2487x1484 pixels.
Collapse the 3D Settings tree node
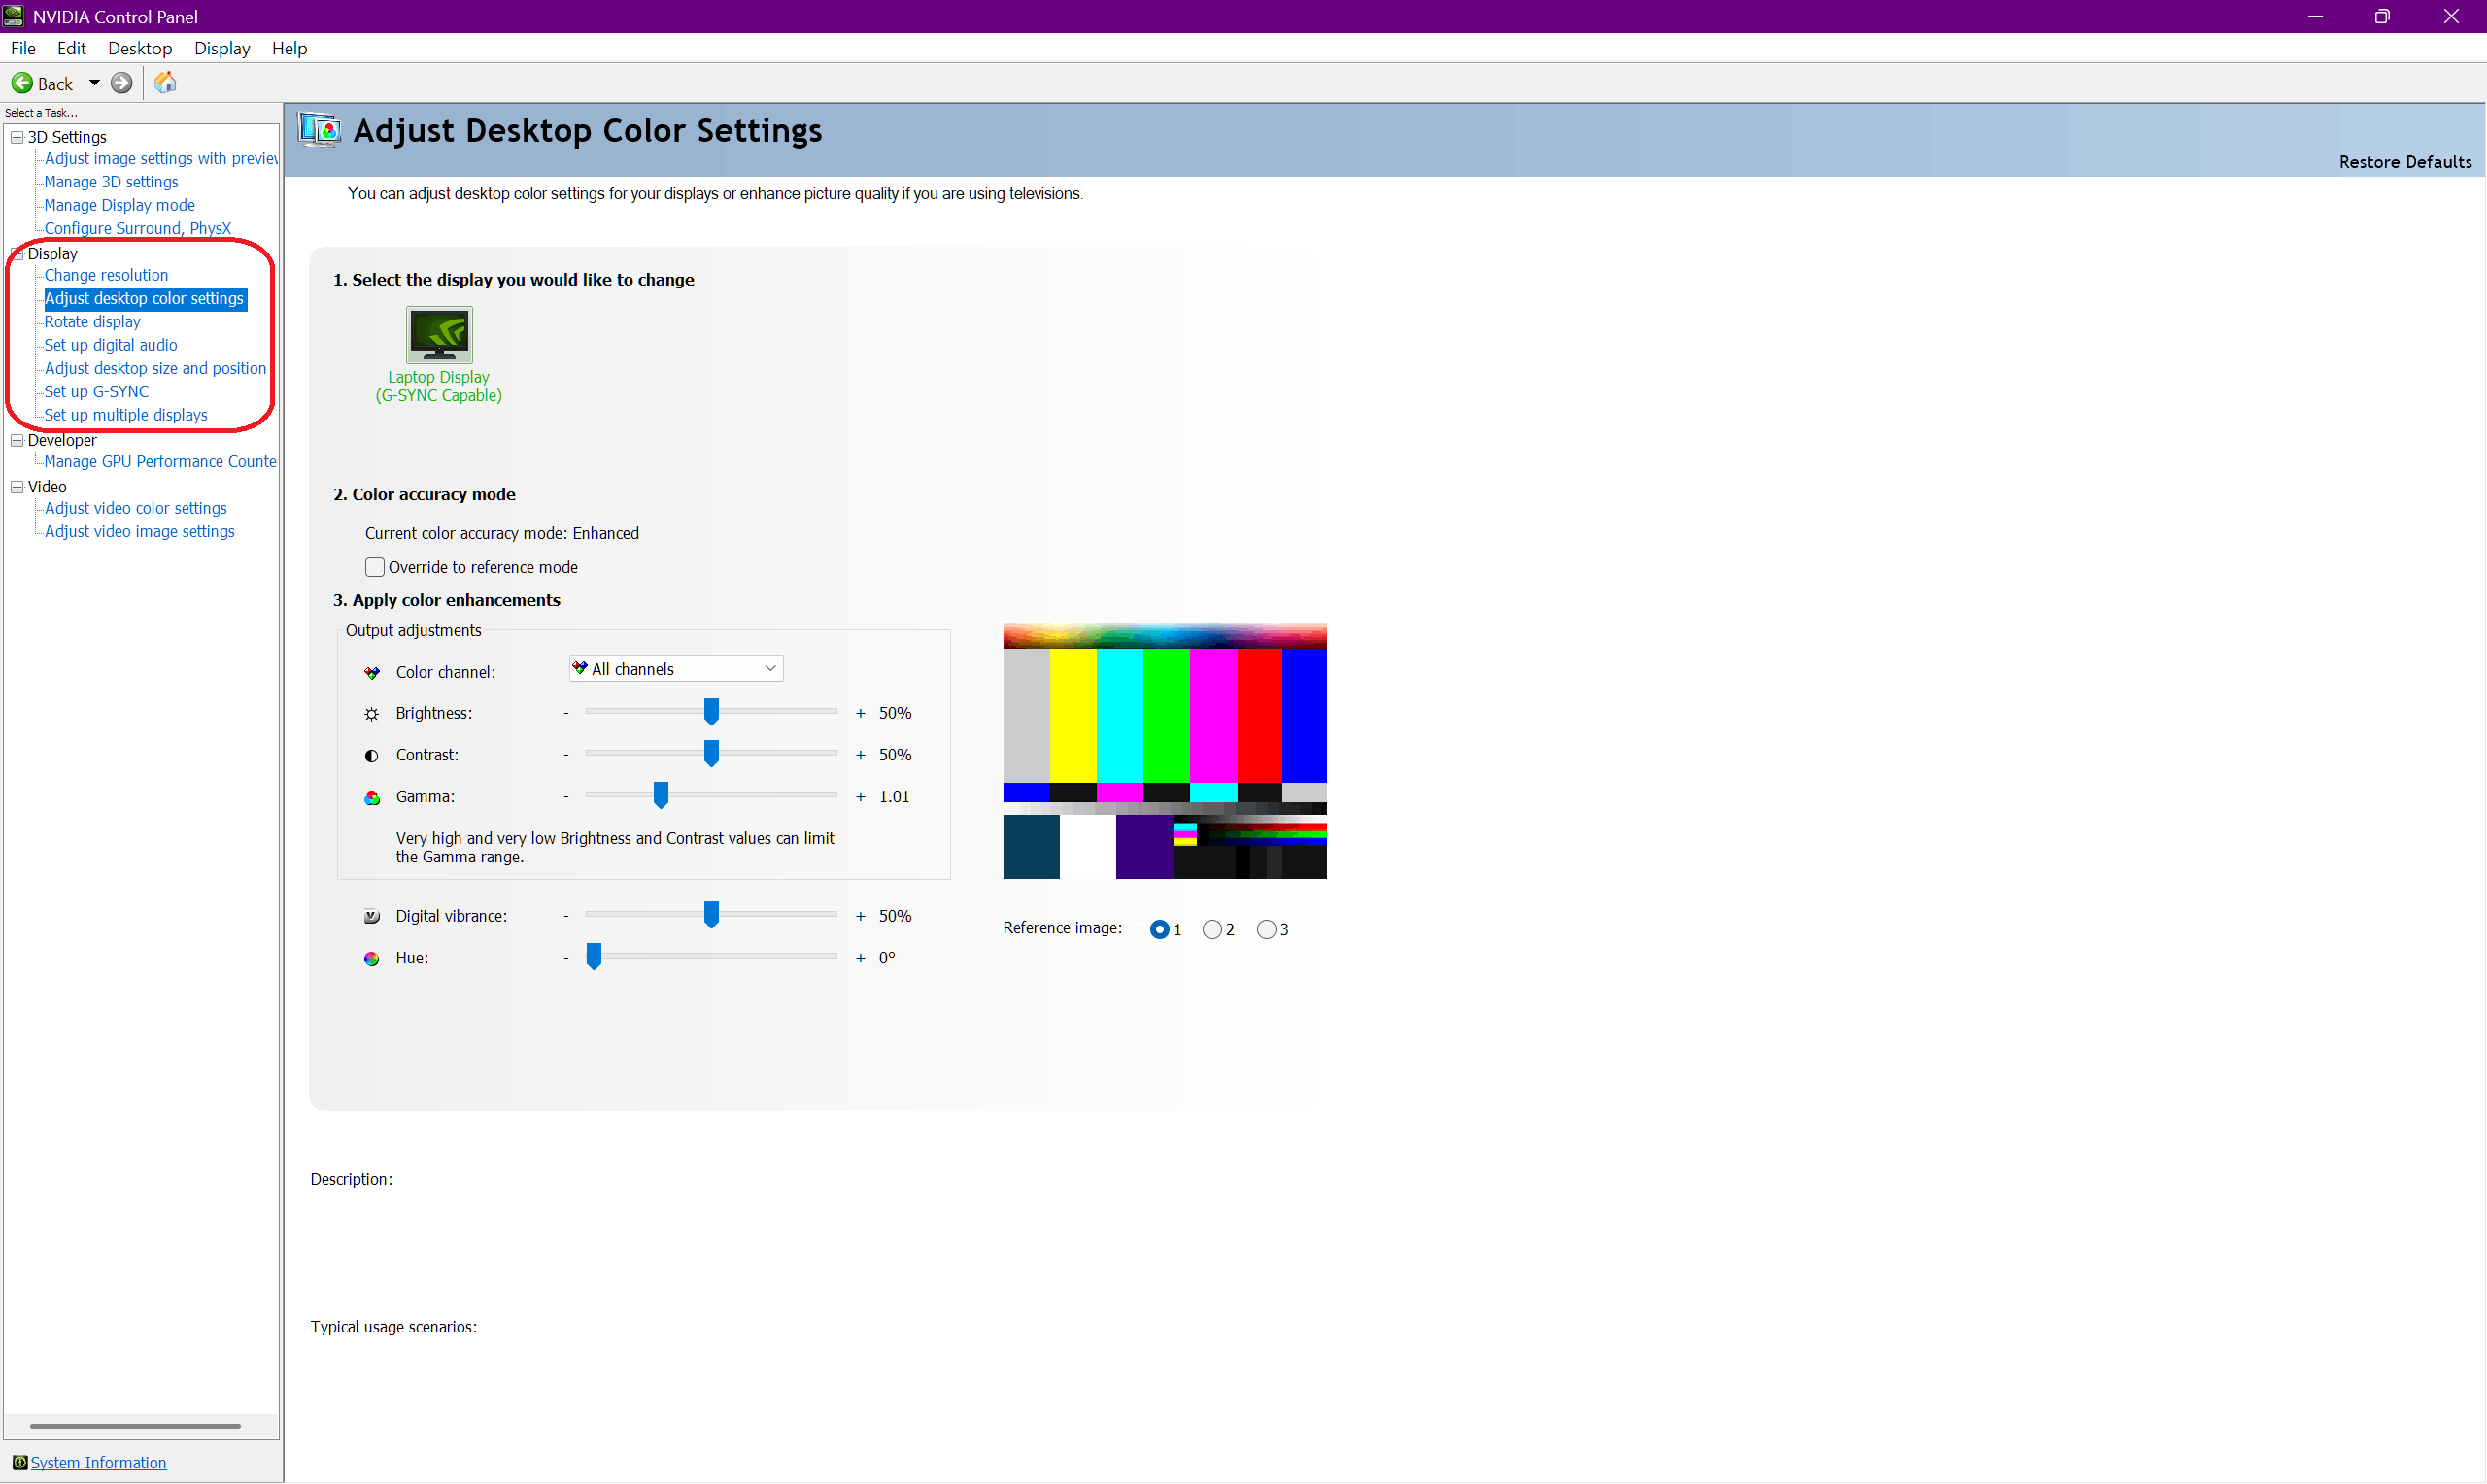[x=17, y=137]
